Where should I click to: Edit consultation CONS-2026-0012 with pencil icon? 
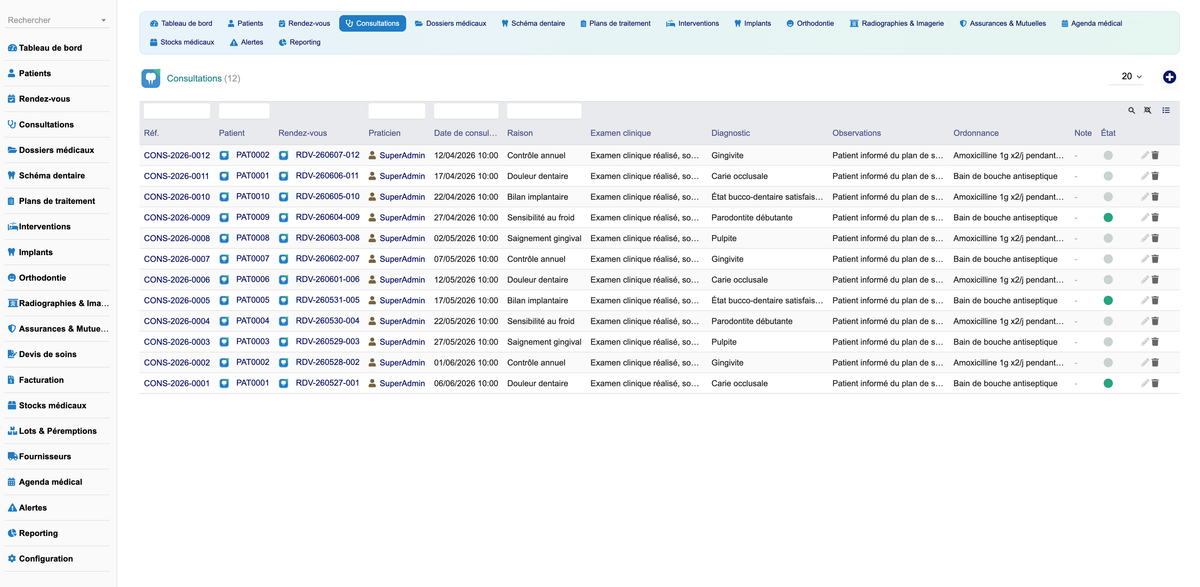click(x=1145, y=155)
